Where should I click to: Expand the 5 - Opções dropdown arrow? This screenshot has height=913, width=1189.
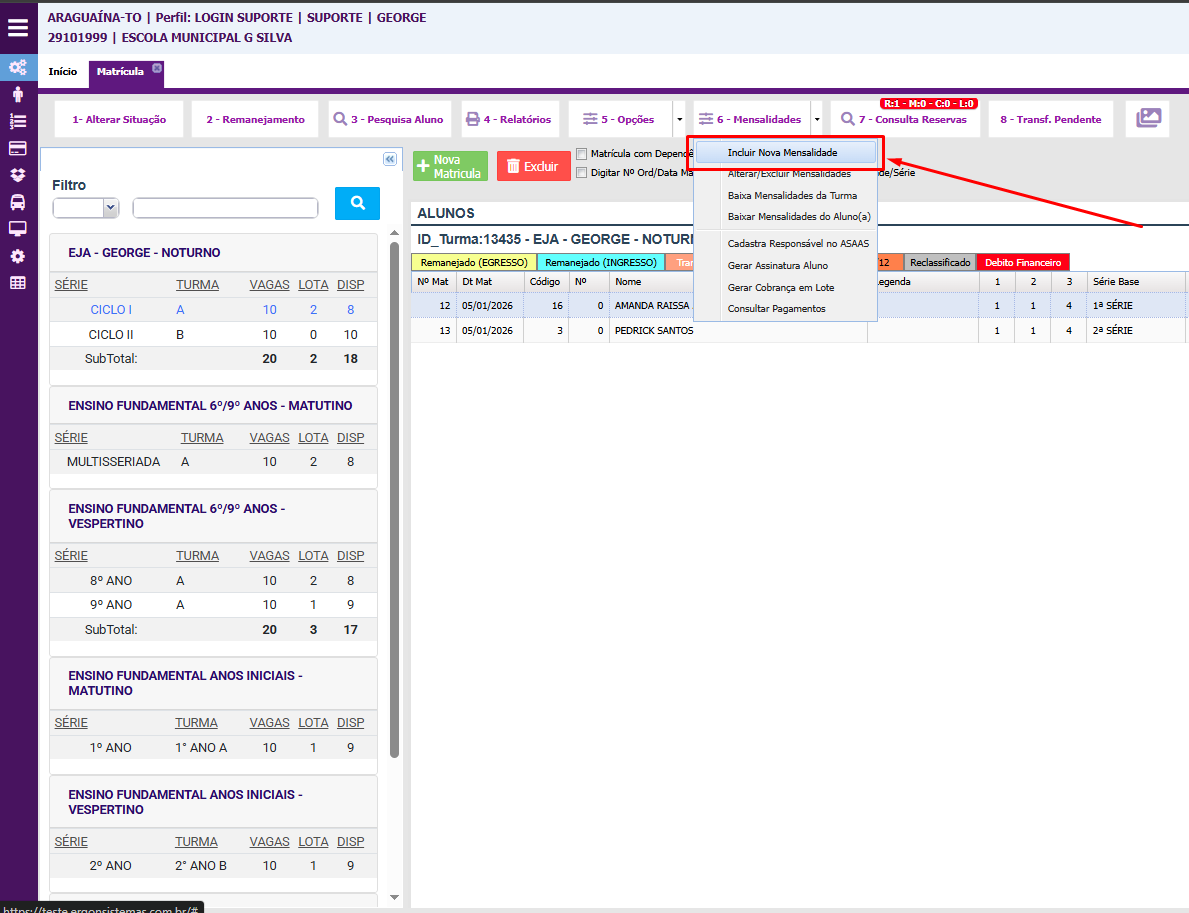coord(679,119)
